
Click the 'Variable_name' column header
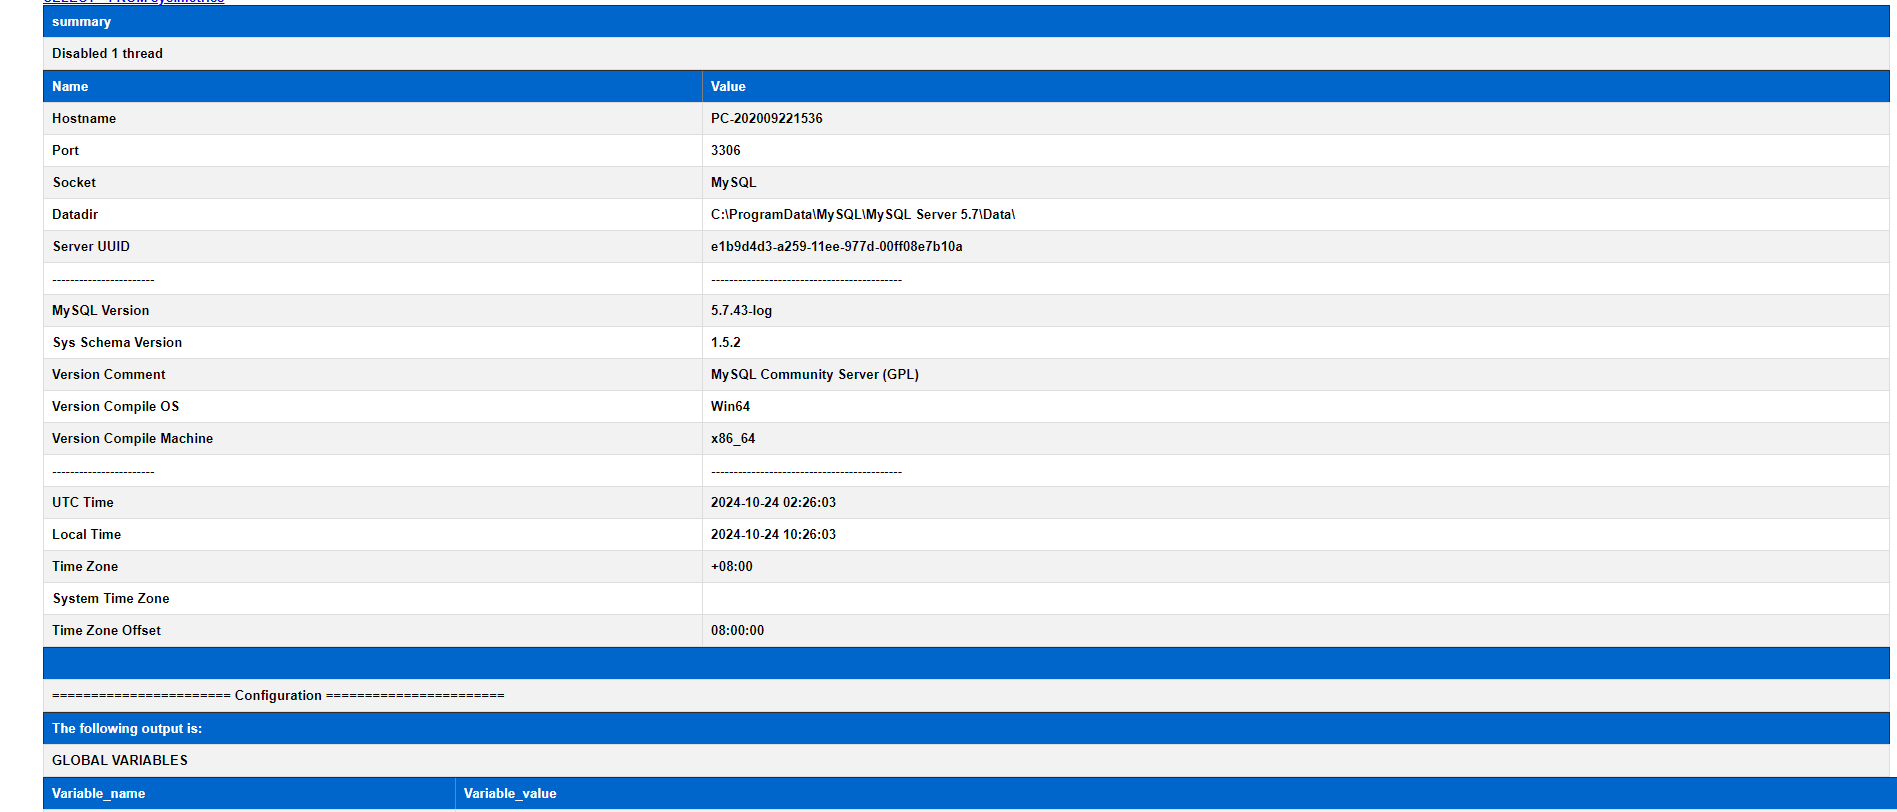point(249,794)
